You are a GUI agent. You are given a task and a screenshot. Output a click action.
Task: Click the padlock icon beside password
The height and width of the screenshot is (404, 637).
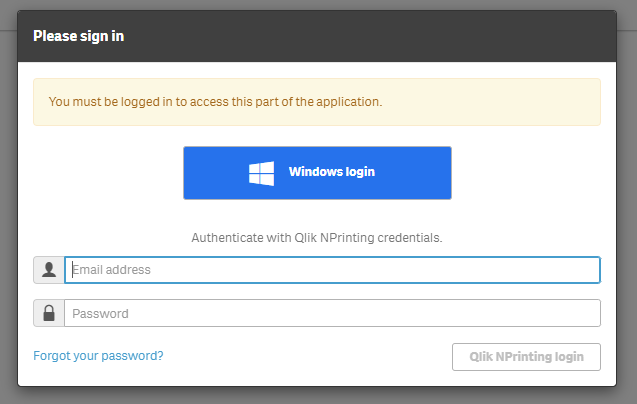pyautogui.click(x=48, y=313)
